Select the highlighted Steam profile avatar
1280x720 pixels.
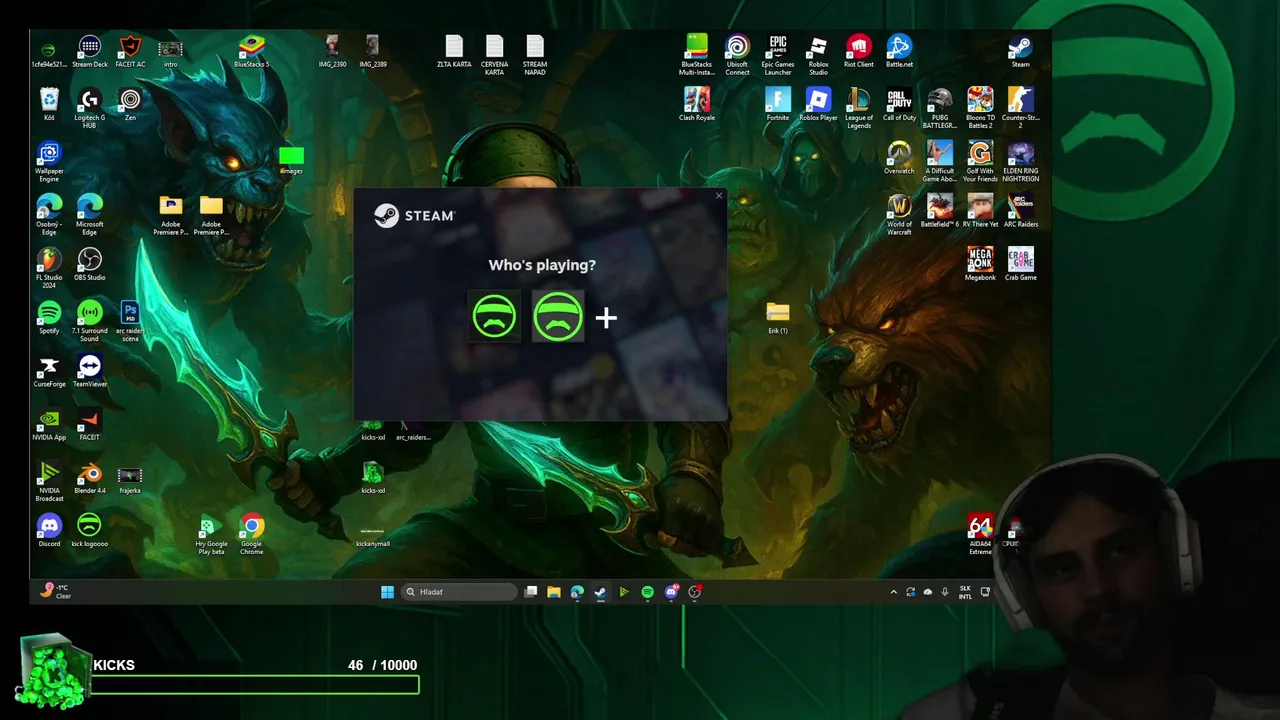557,317
